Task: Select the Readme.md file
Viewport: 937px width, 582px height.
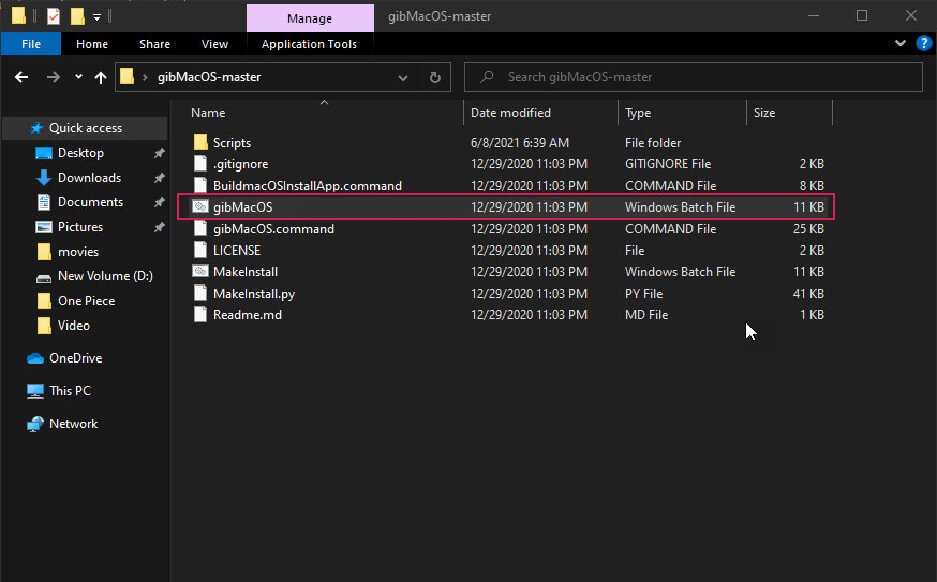Action: [247, 315]
